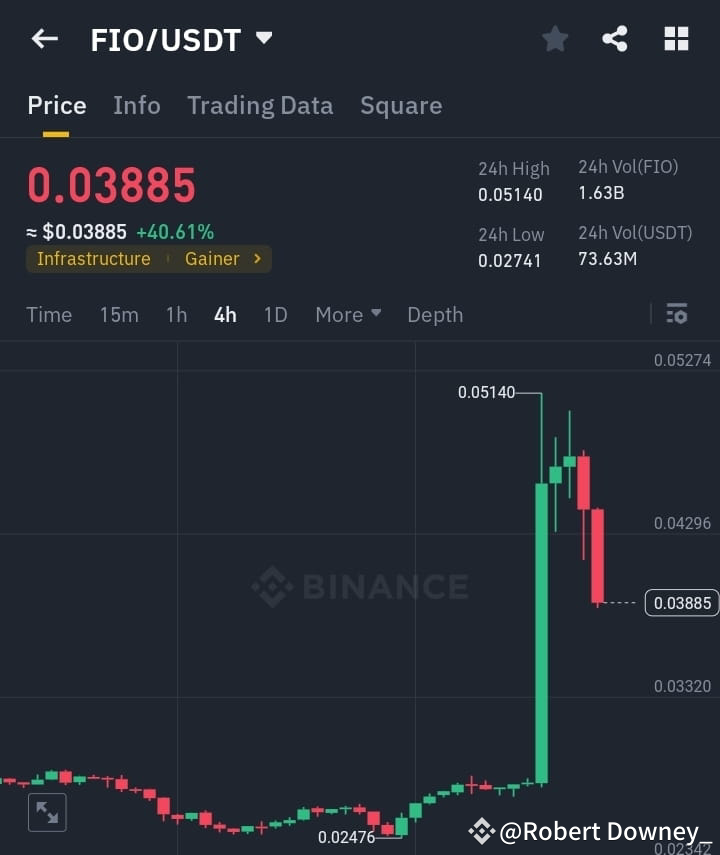Click the Time scale option
Viewport: 720px width, 855px height.
pyautogui.click(x=49, y=314)
